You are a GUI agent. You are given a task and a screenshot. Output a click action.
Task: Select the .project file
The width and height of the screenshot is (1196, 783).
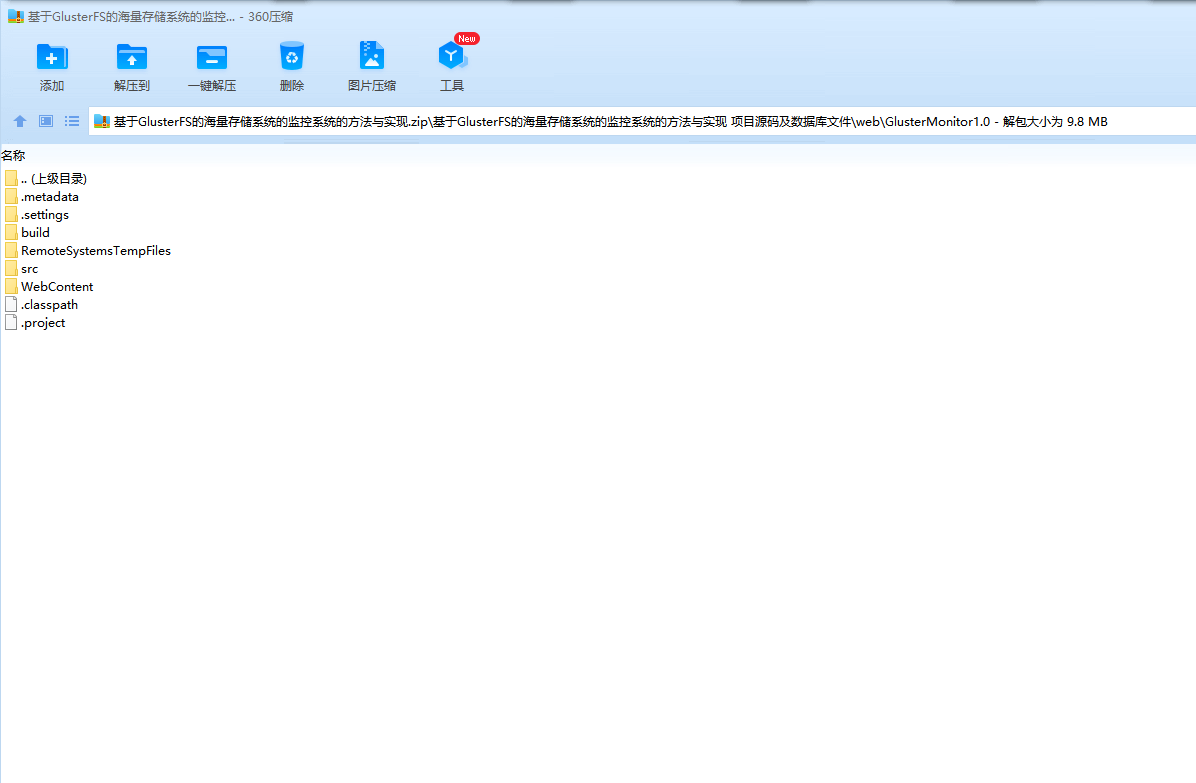35,323
